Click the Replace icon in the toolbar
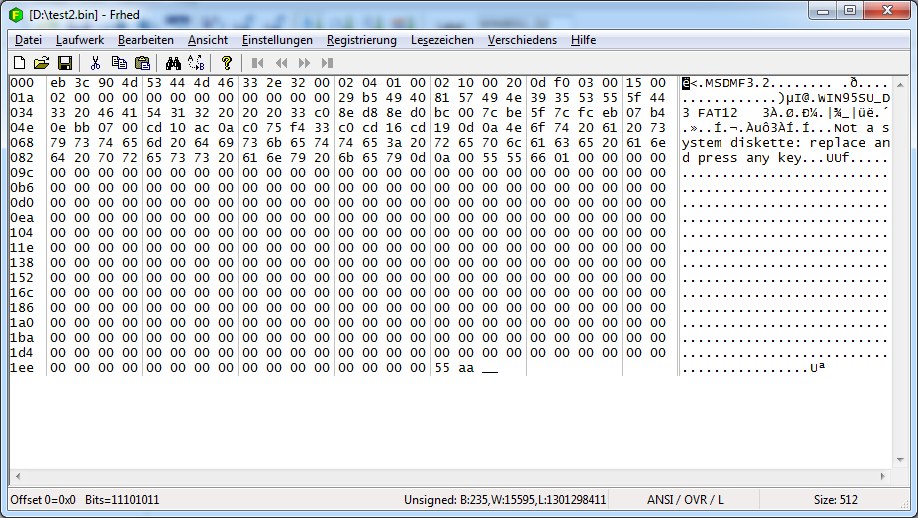 pos(195,62)
